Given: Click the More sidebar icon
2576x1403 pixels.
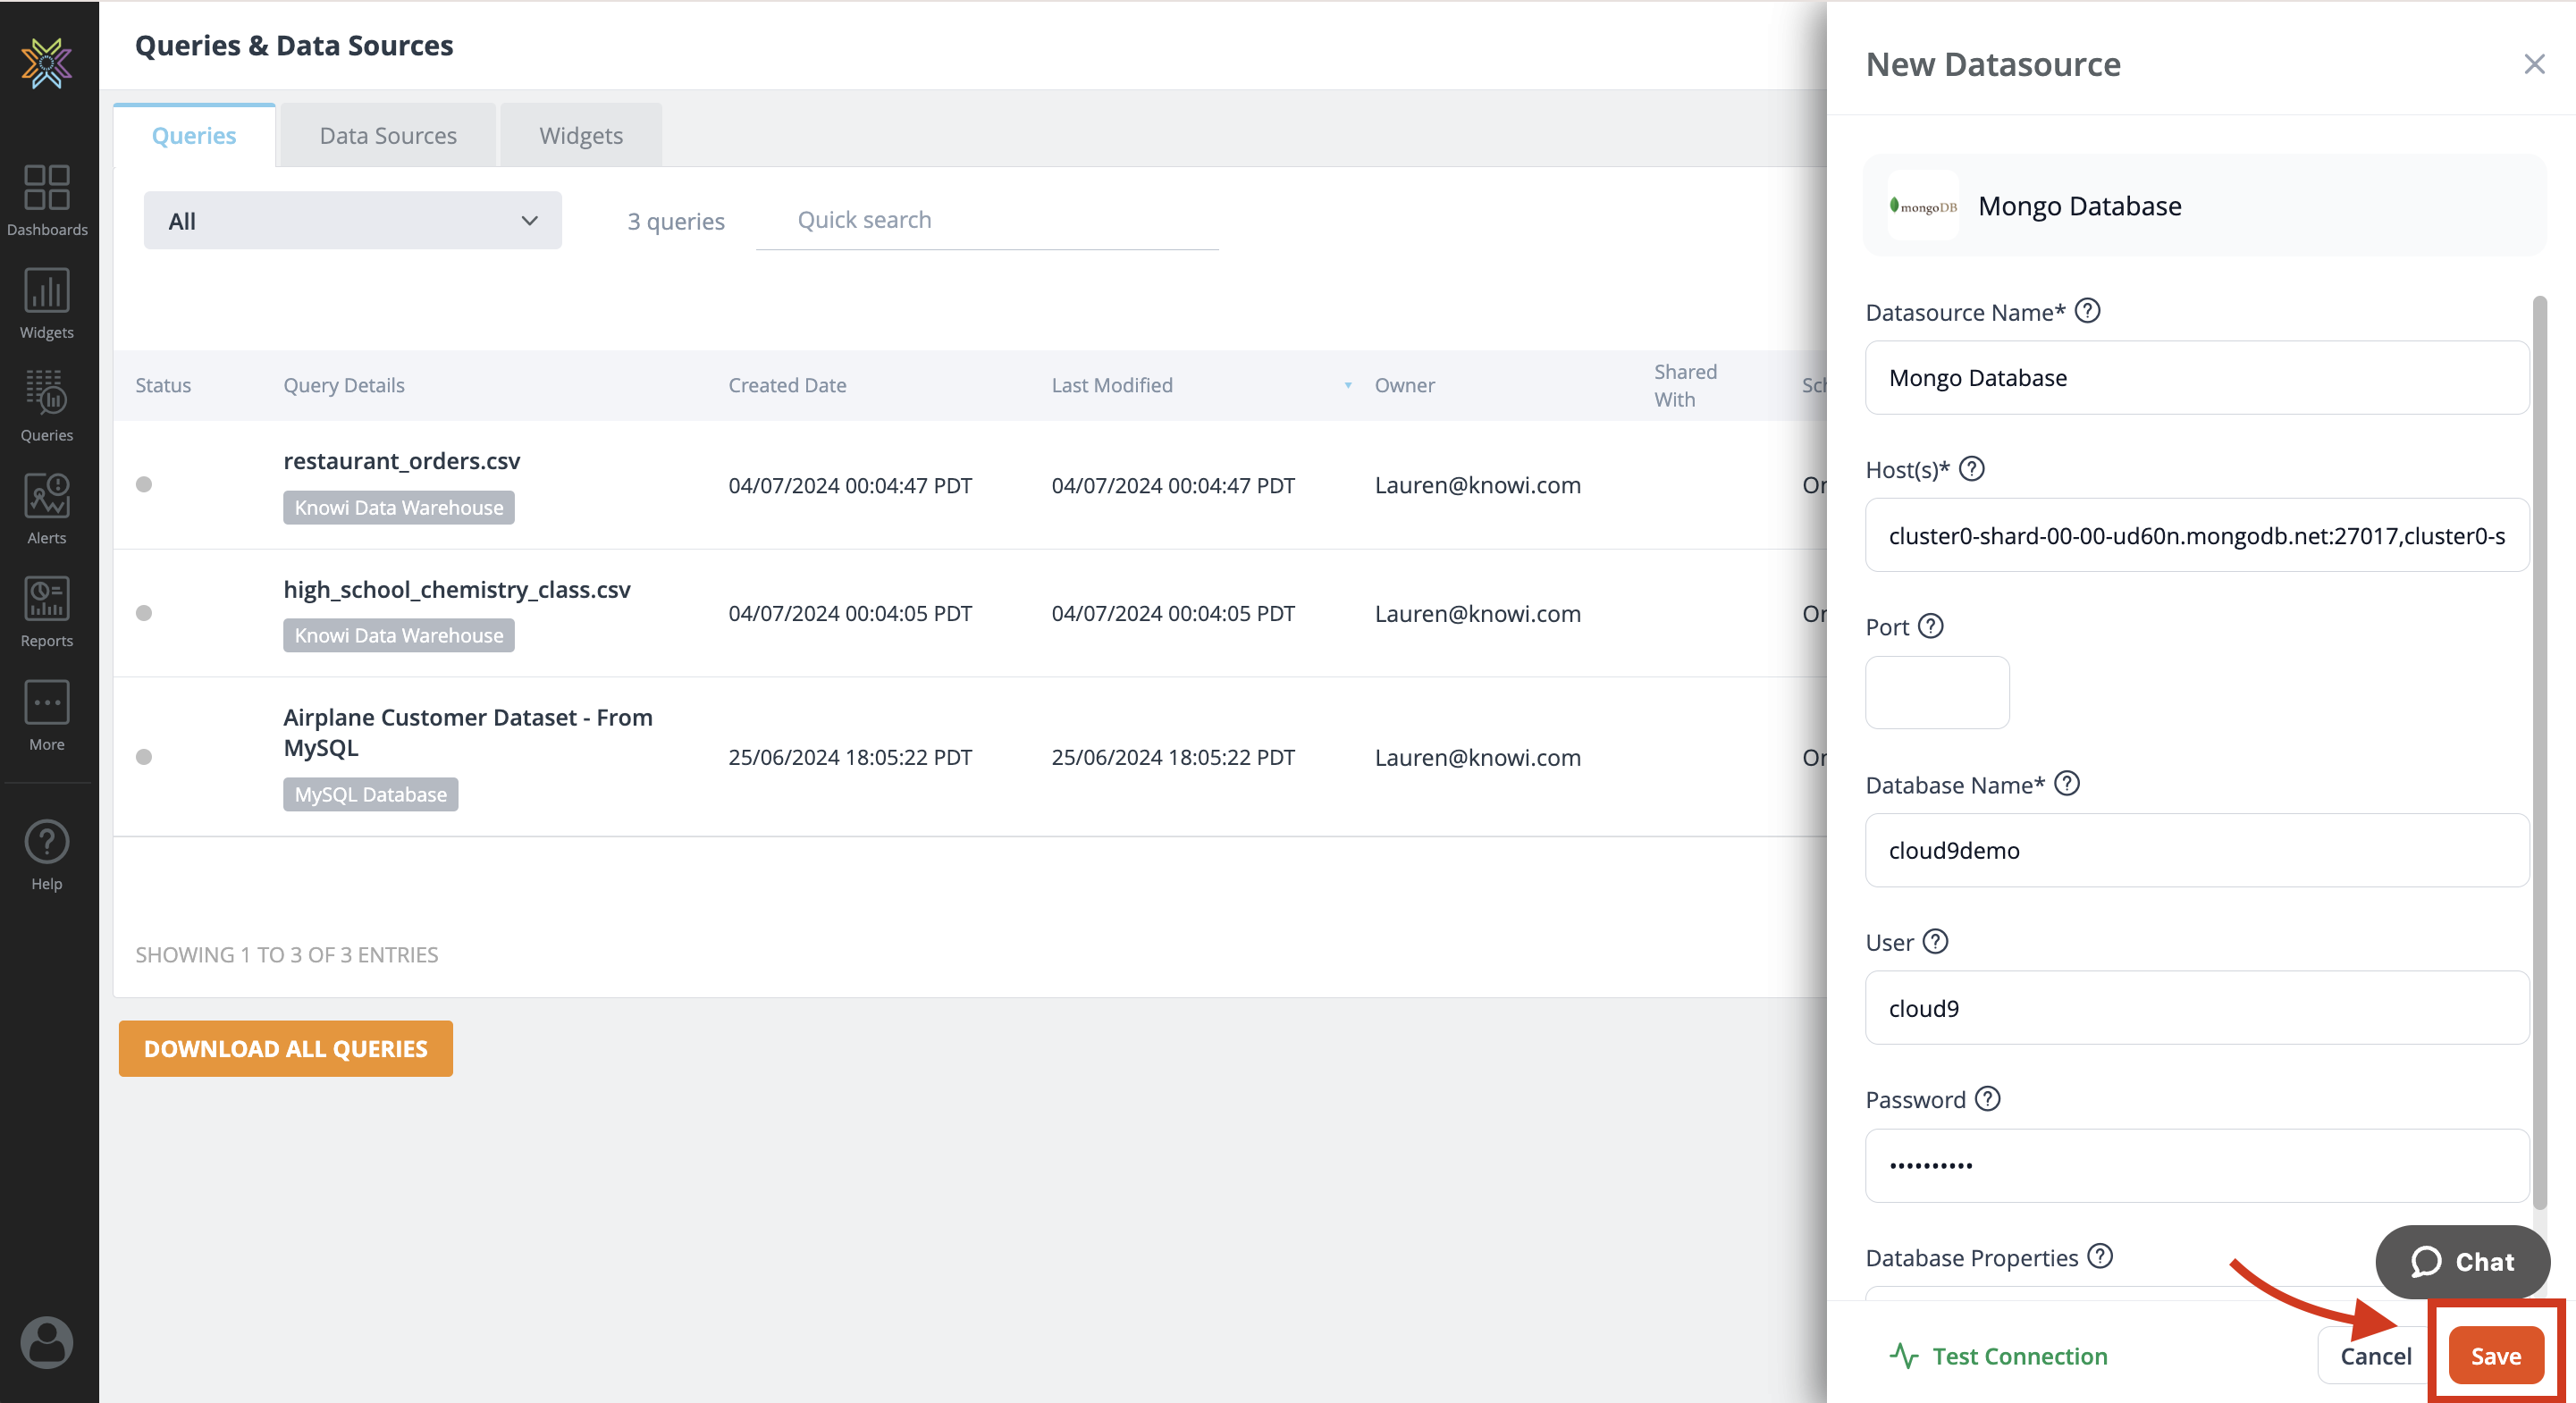Looking at the screenshot, I should point(47,715).
